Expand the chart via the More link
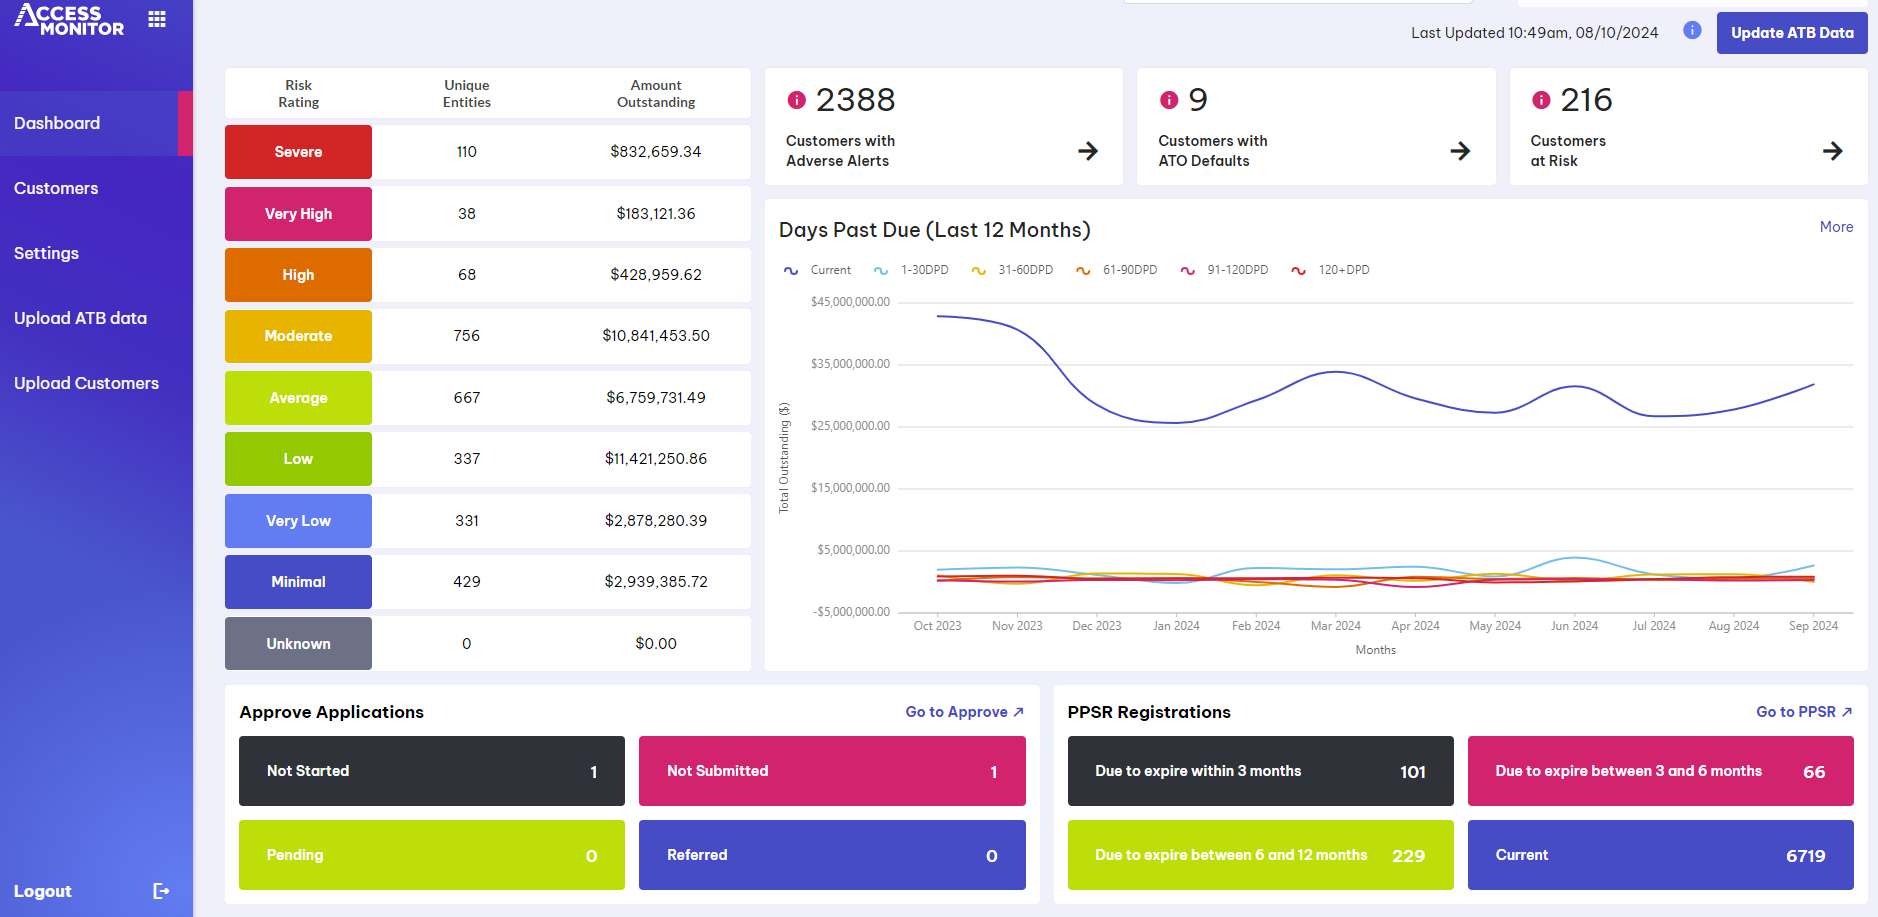The height and width of the screenshot is (917, 1878). 1836,227
